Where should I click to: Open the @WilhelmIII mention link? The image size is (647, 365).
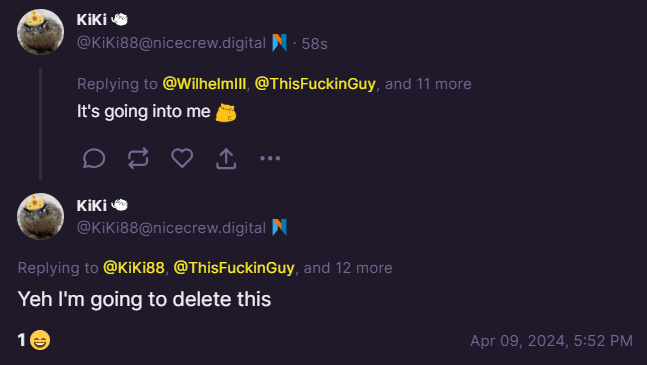tap(204, 84)
